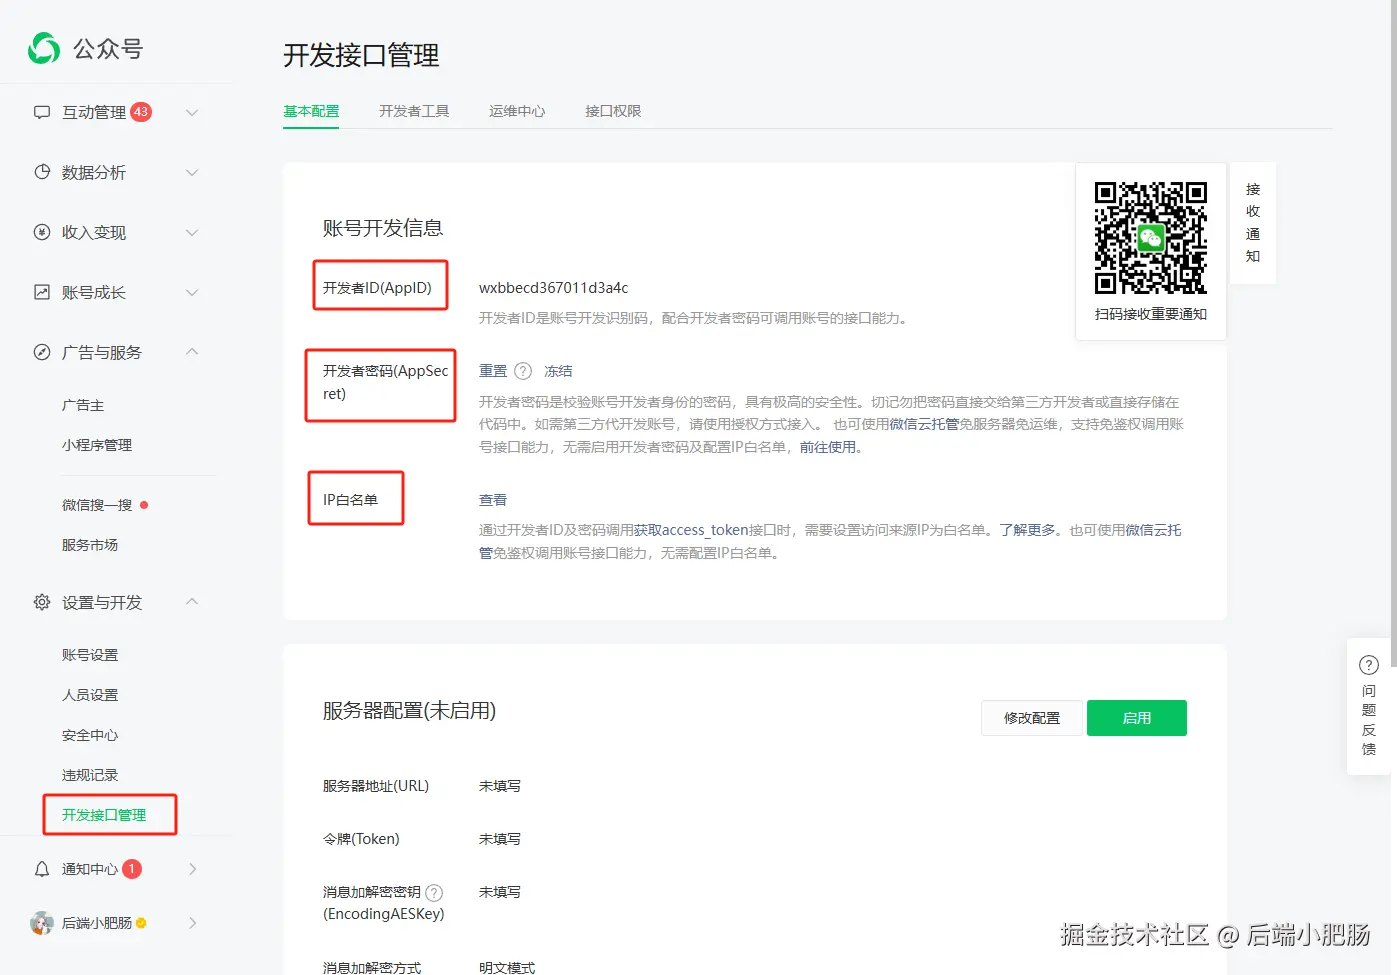The width and height of the screenshot is (1397, 975).
Task: Click the 通知中心 bell icon
Action: pyautogui.click(x=42, y=869)
